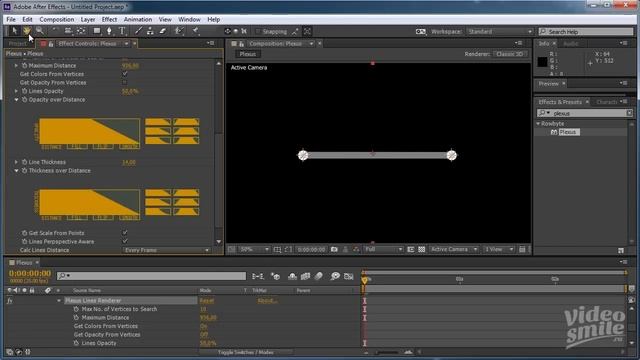Click the take snapshot camera icon
This screenshot has height=360, width=640.
click(334, 249)
